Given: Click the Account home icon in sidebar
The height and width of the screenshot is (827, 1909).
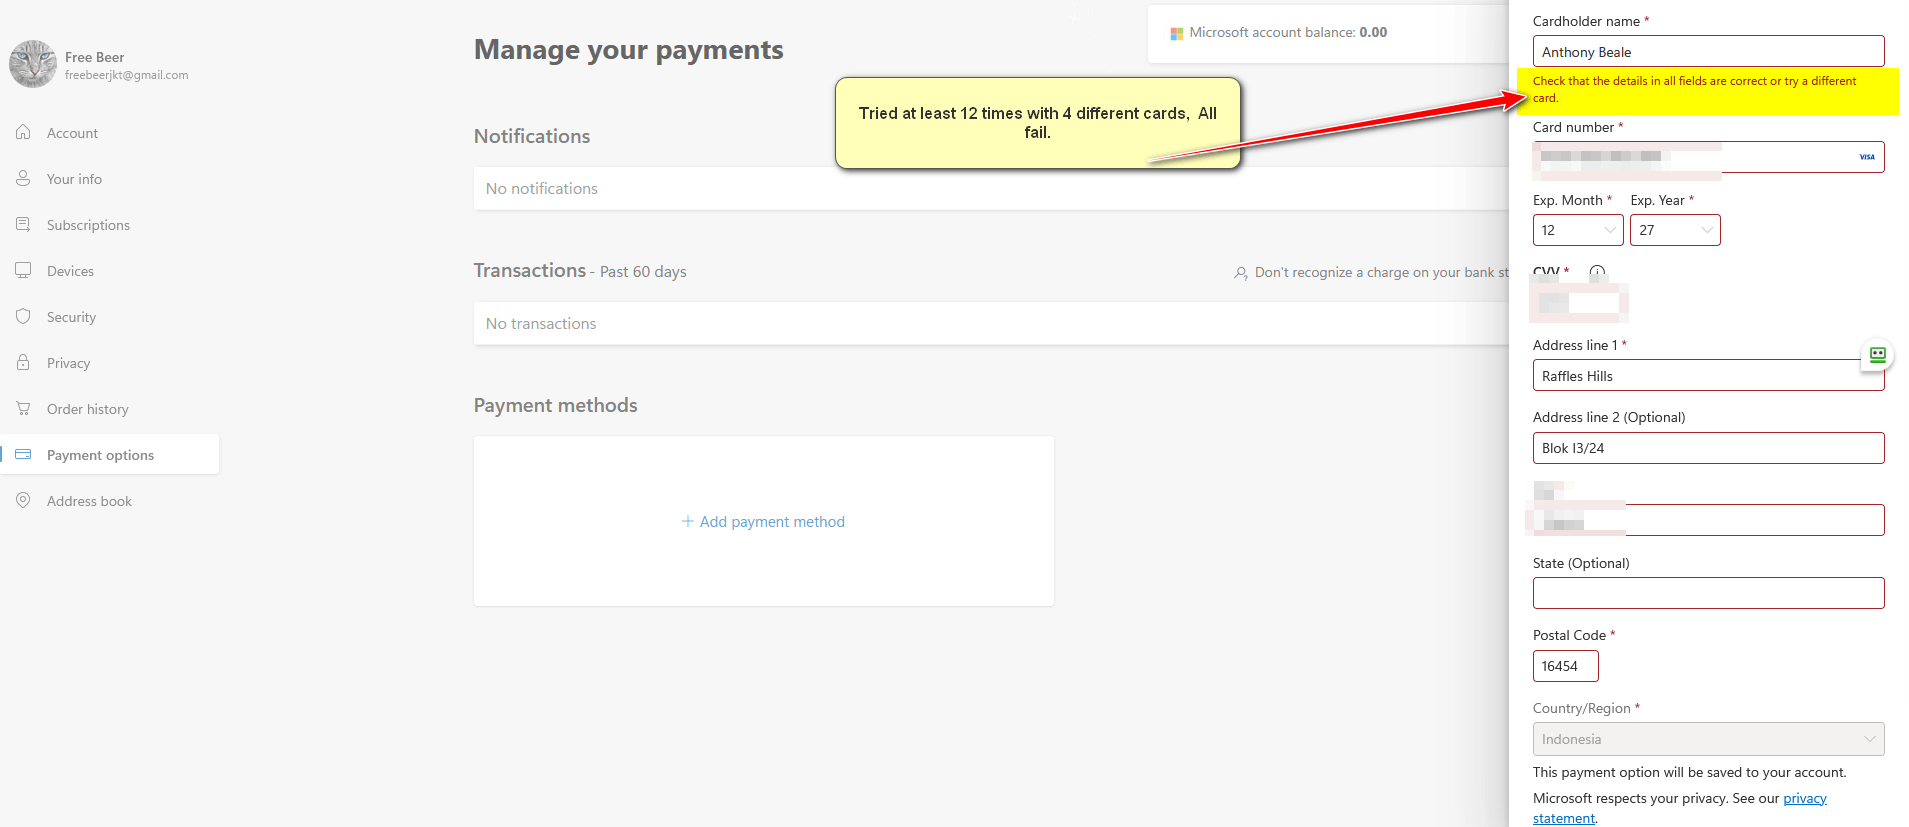Looking at the screenshot, I should click(x=23, y=132).
